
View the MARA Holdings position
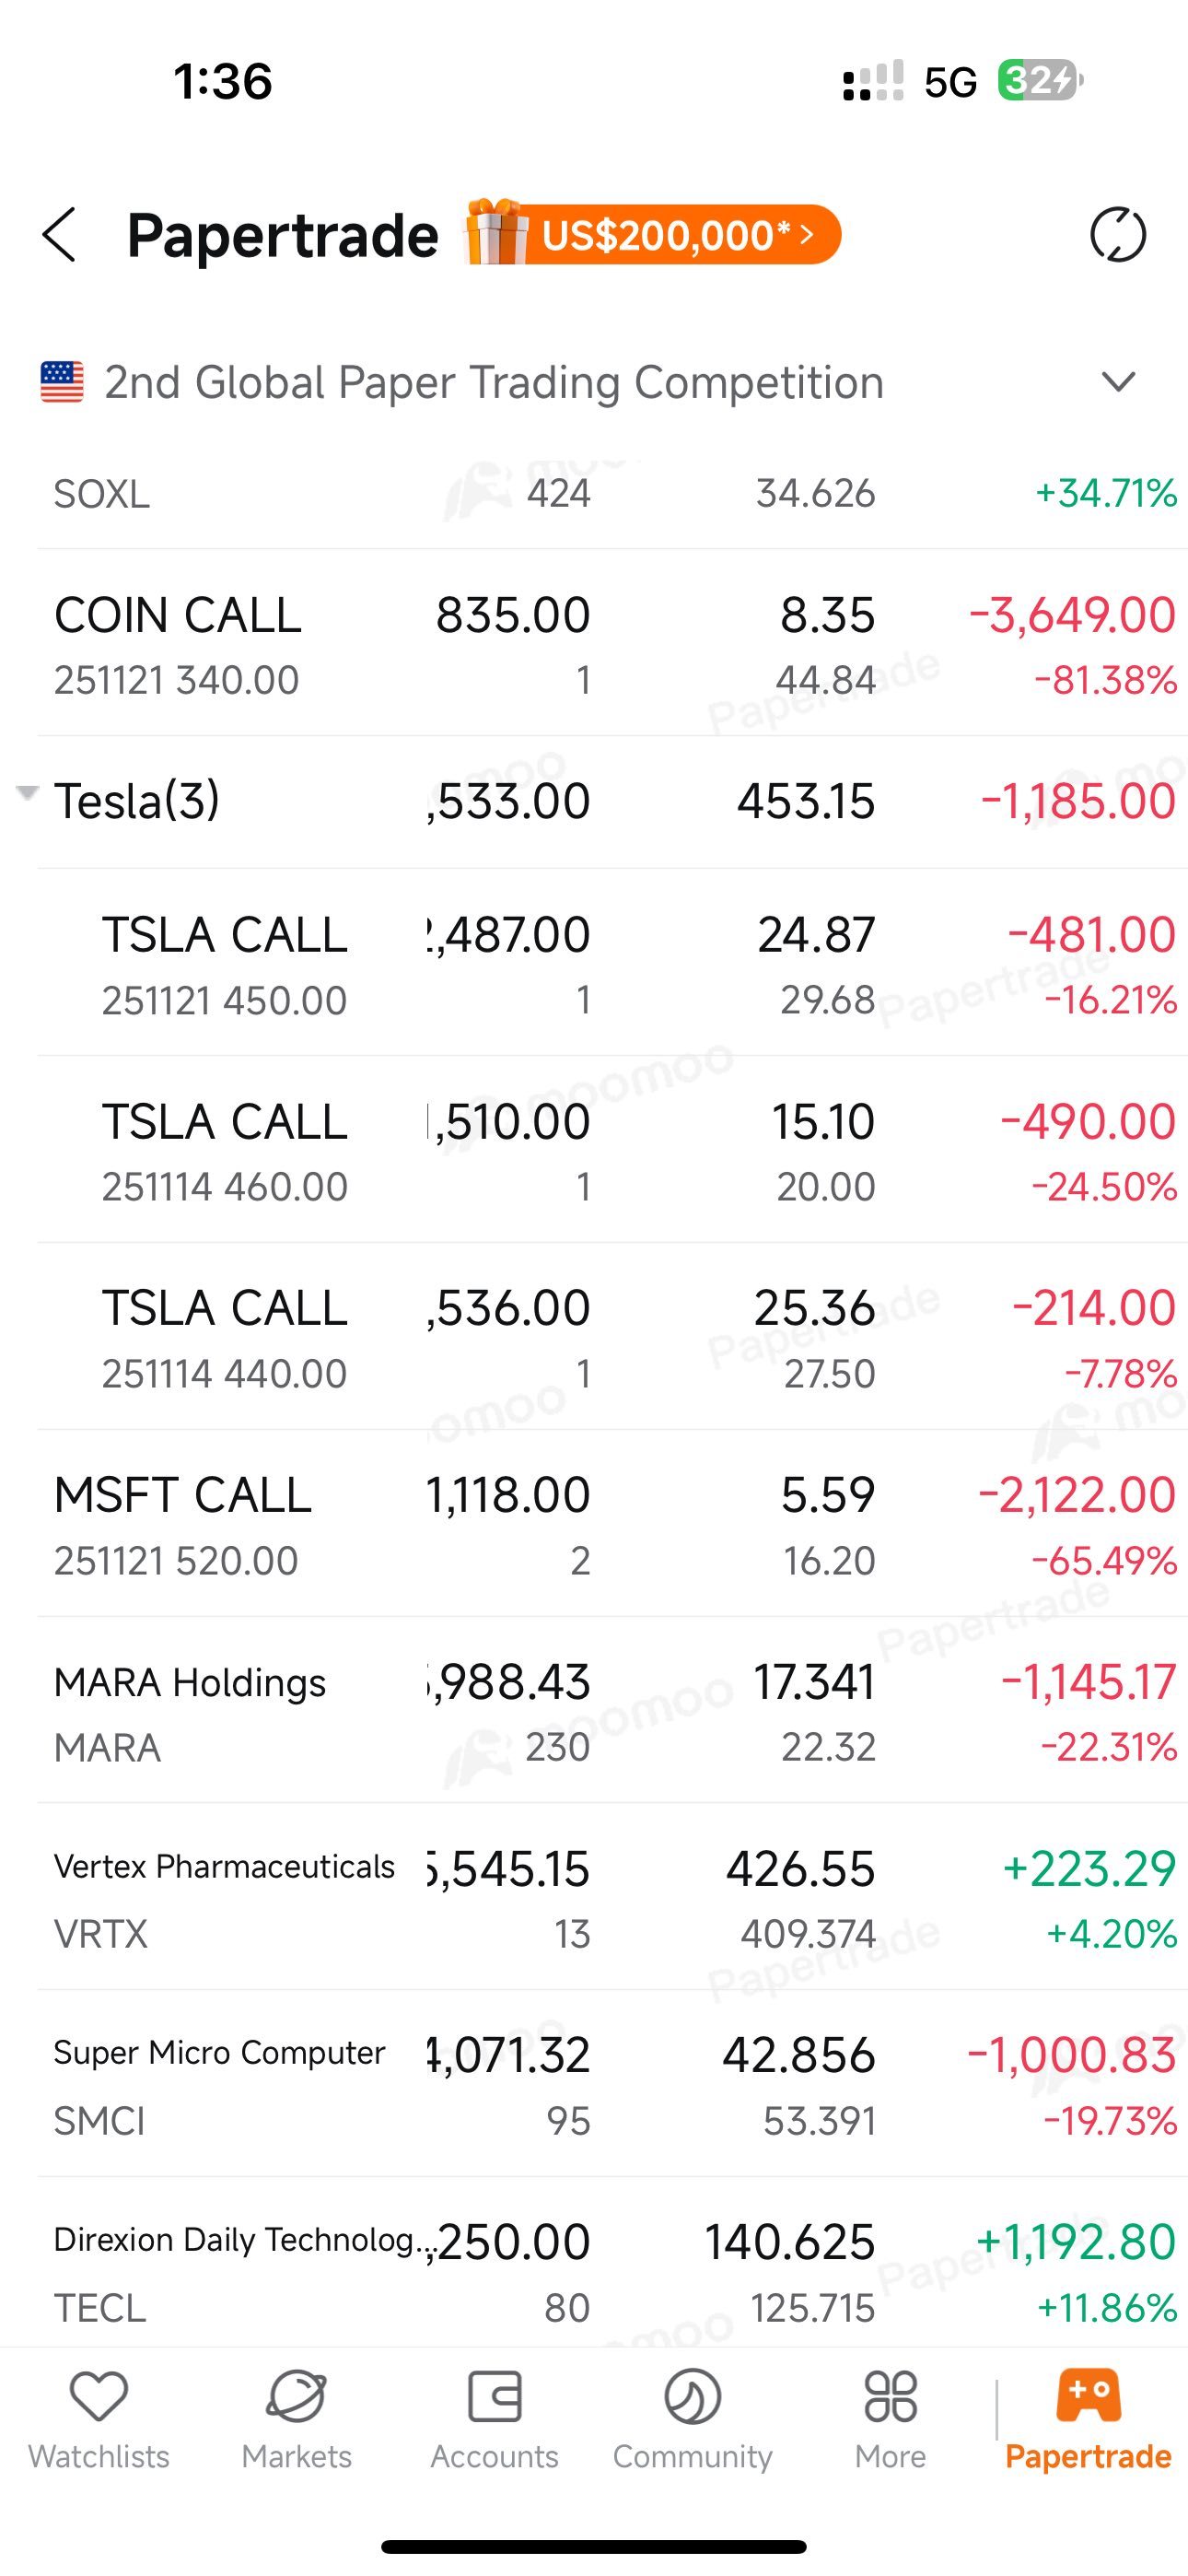tap(190, 1711)
